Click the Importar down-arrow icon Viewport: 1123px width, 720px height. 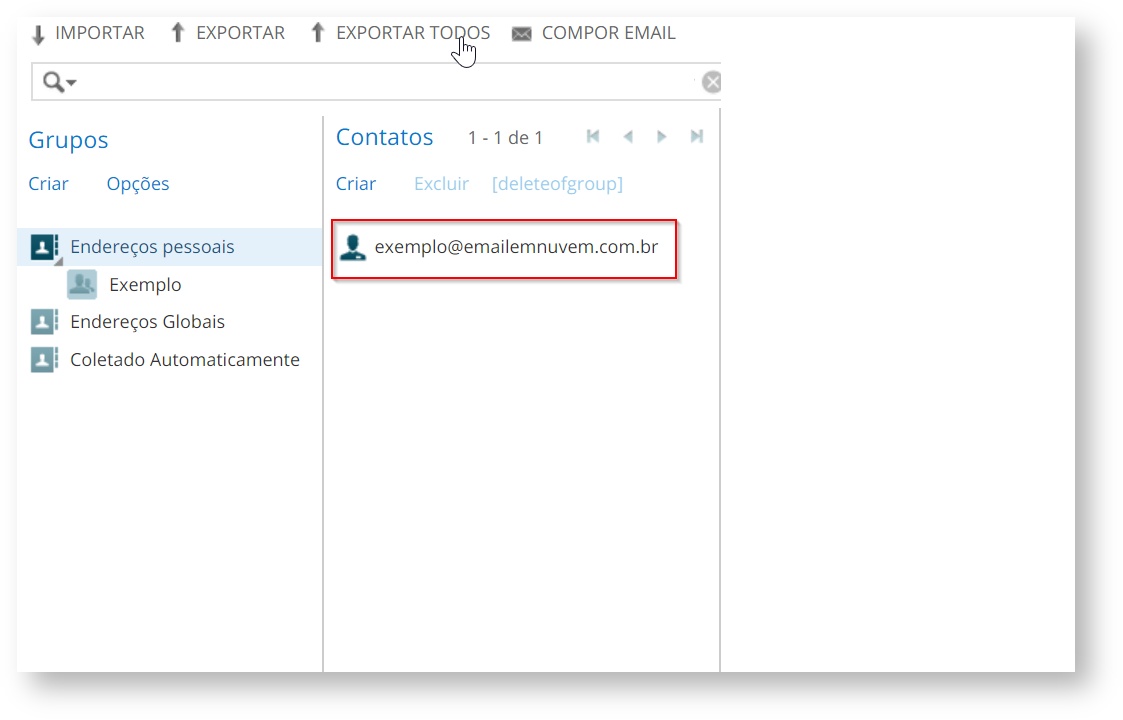tap(39, 35)
